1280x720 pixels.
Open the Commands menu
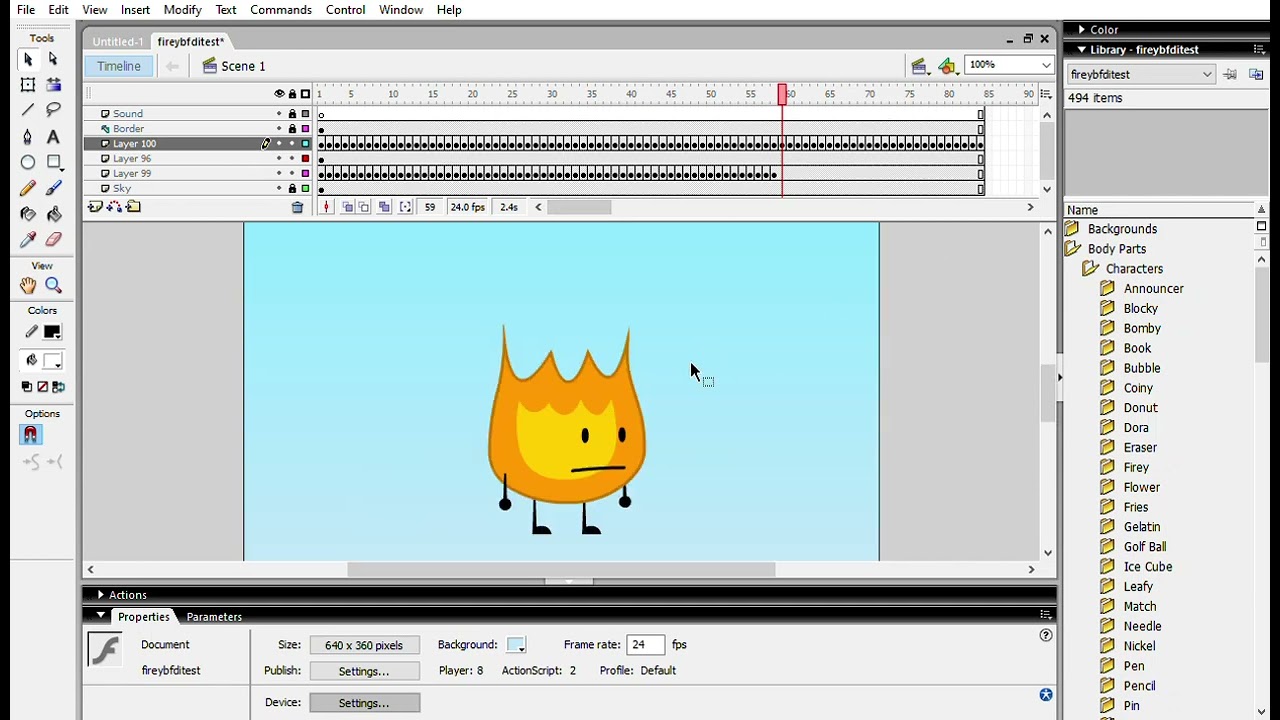click(x=281, y=10)
